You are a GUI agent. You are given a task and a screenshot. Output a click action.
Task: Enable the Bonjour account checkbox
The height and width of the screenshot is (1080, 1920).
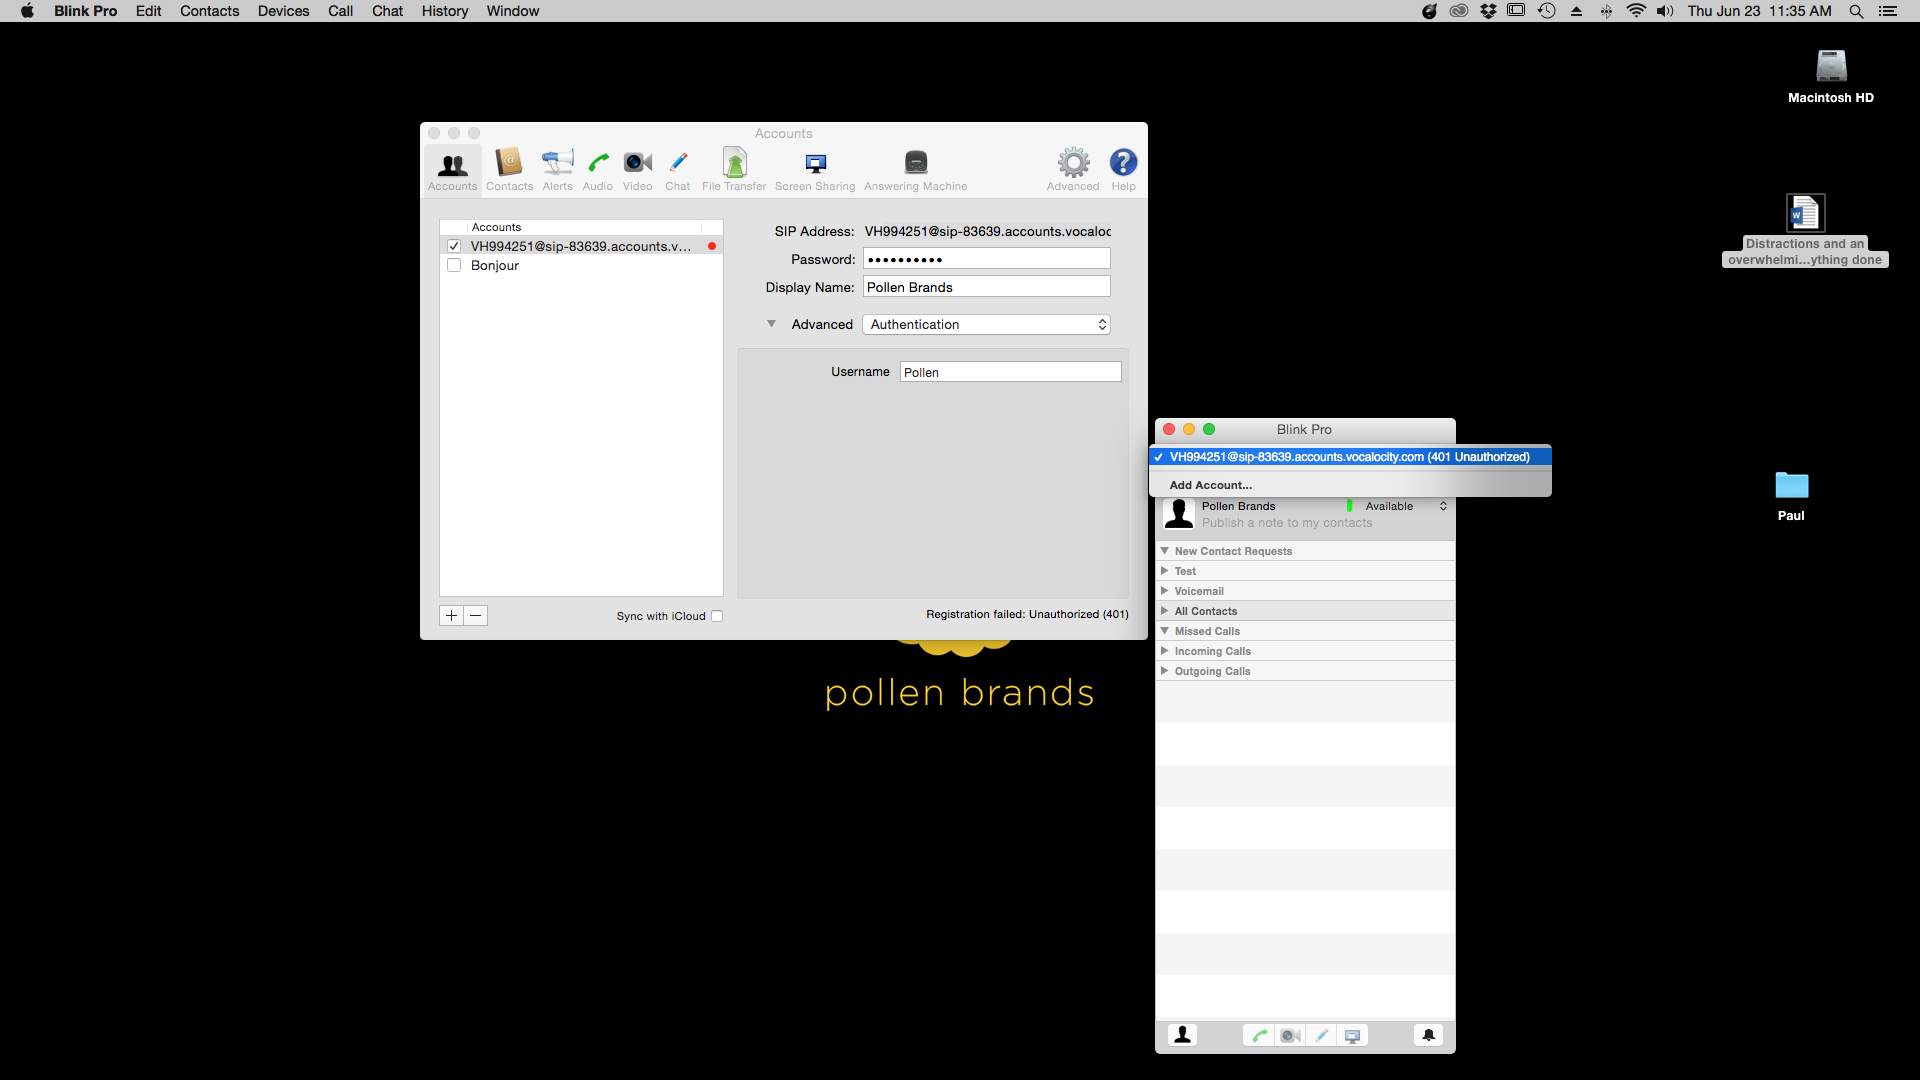pyautogui.click(x=454, y=265)
